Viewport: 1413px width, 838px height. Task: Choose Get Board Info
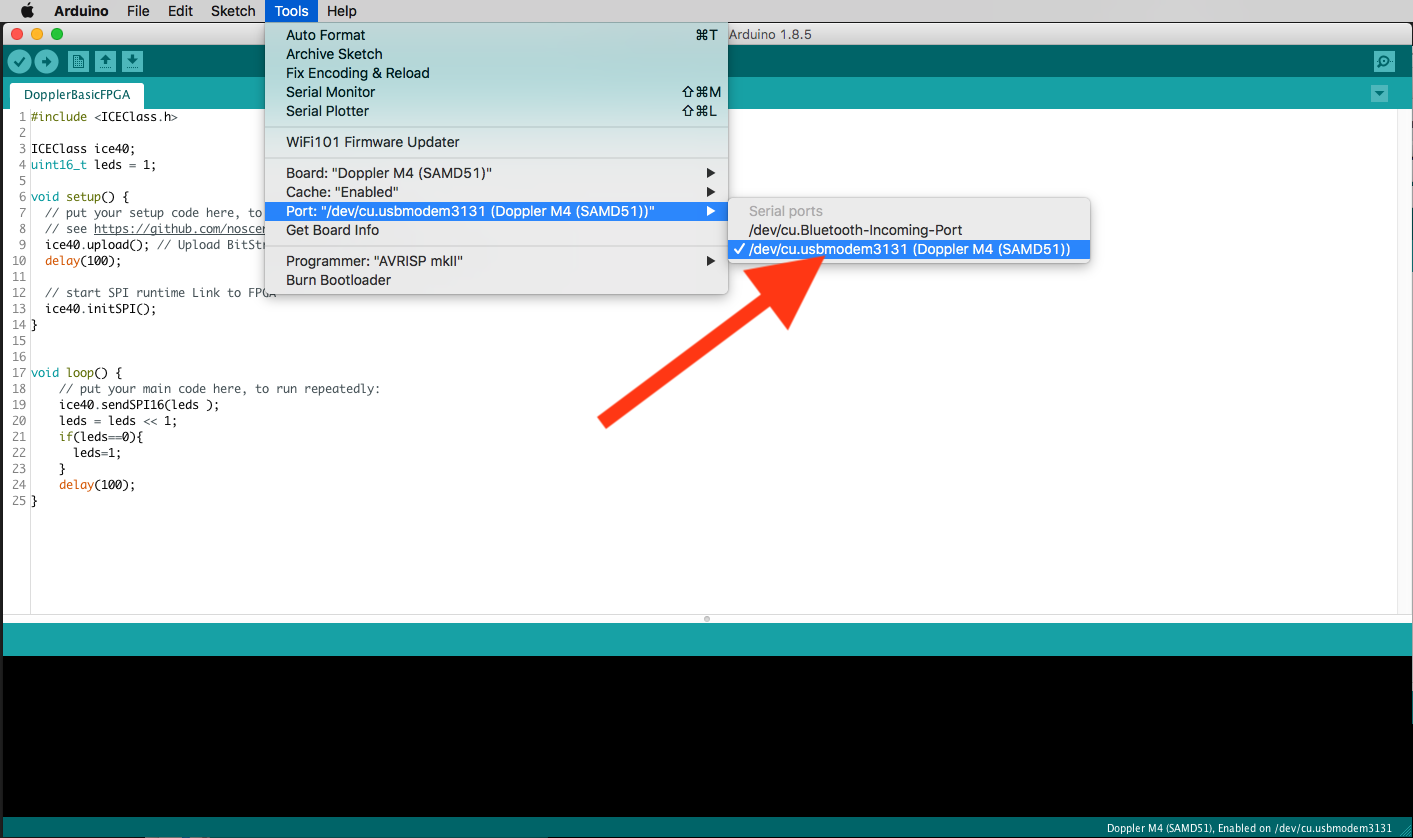(x=496, y=230)
